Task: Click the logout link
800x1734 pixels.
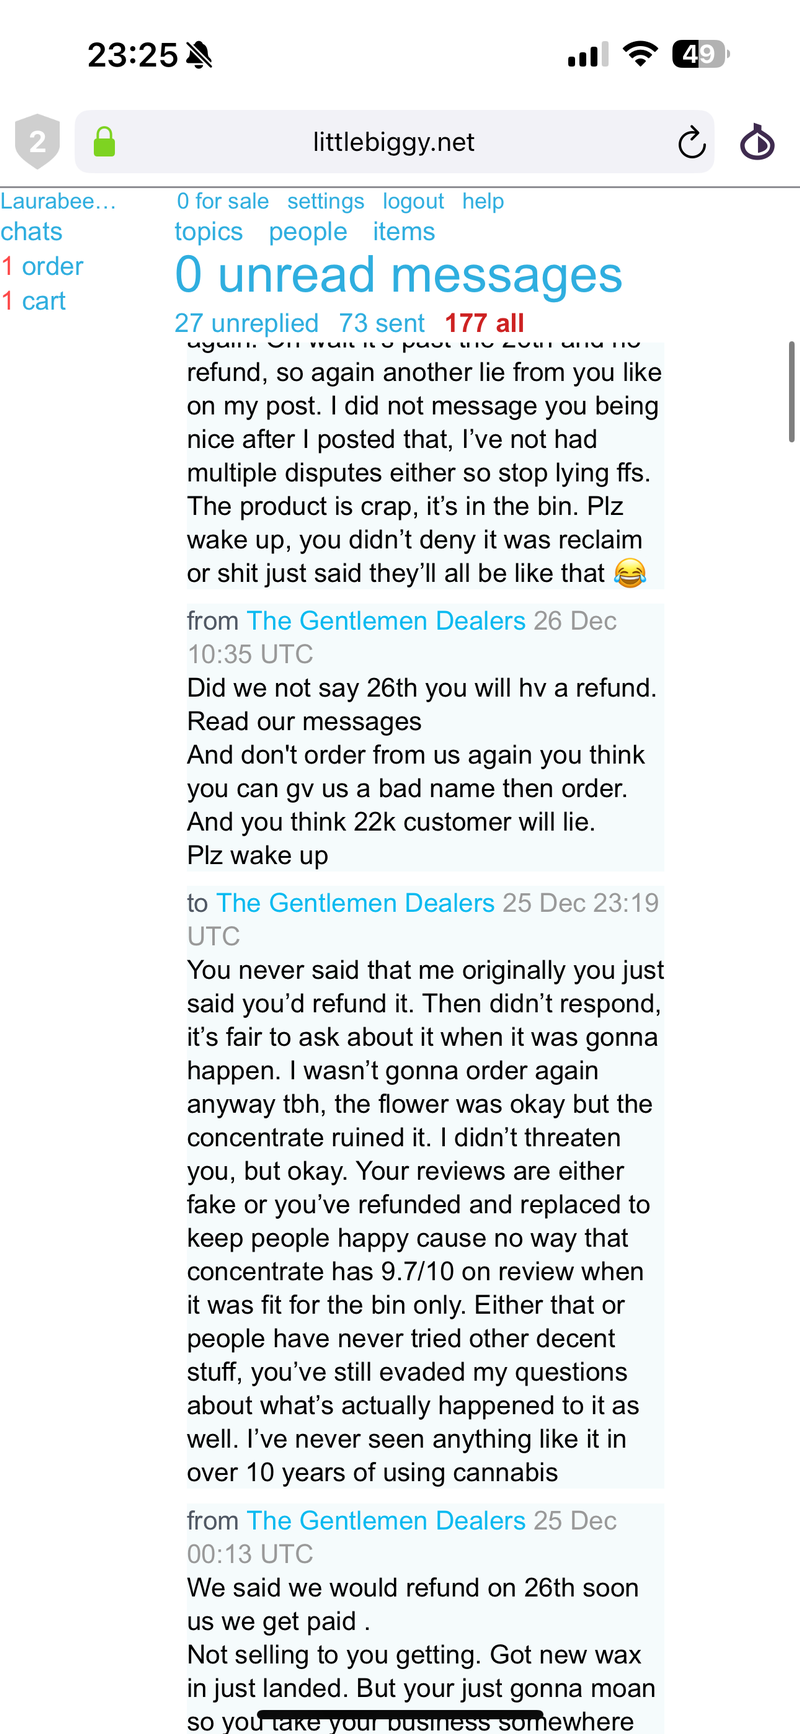Action: tap(413, 201)
